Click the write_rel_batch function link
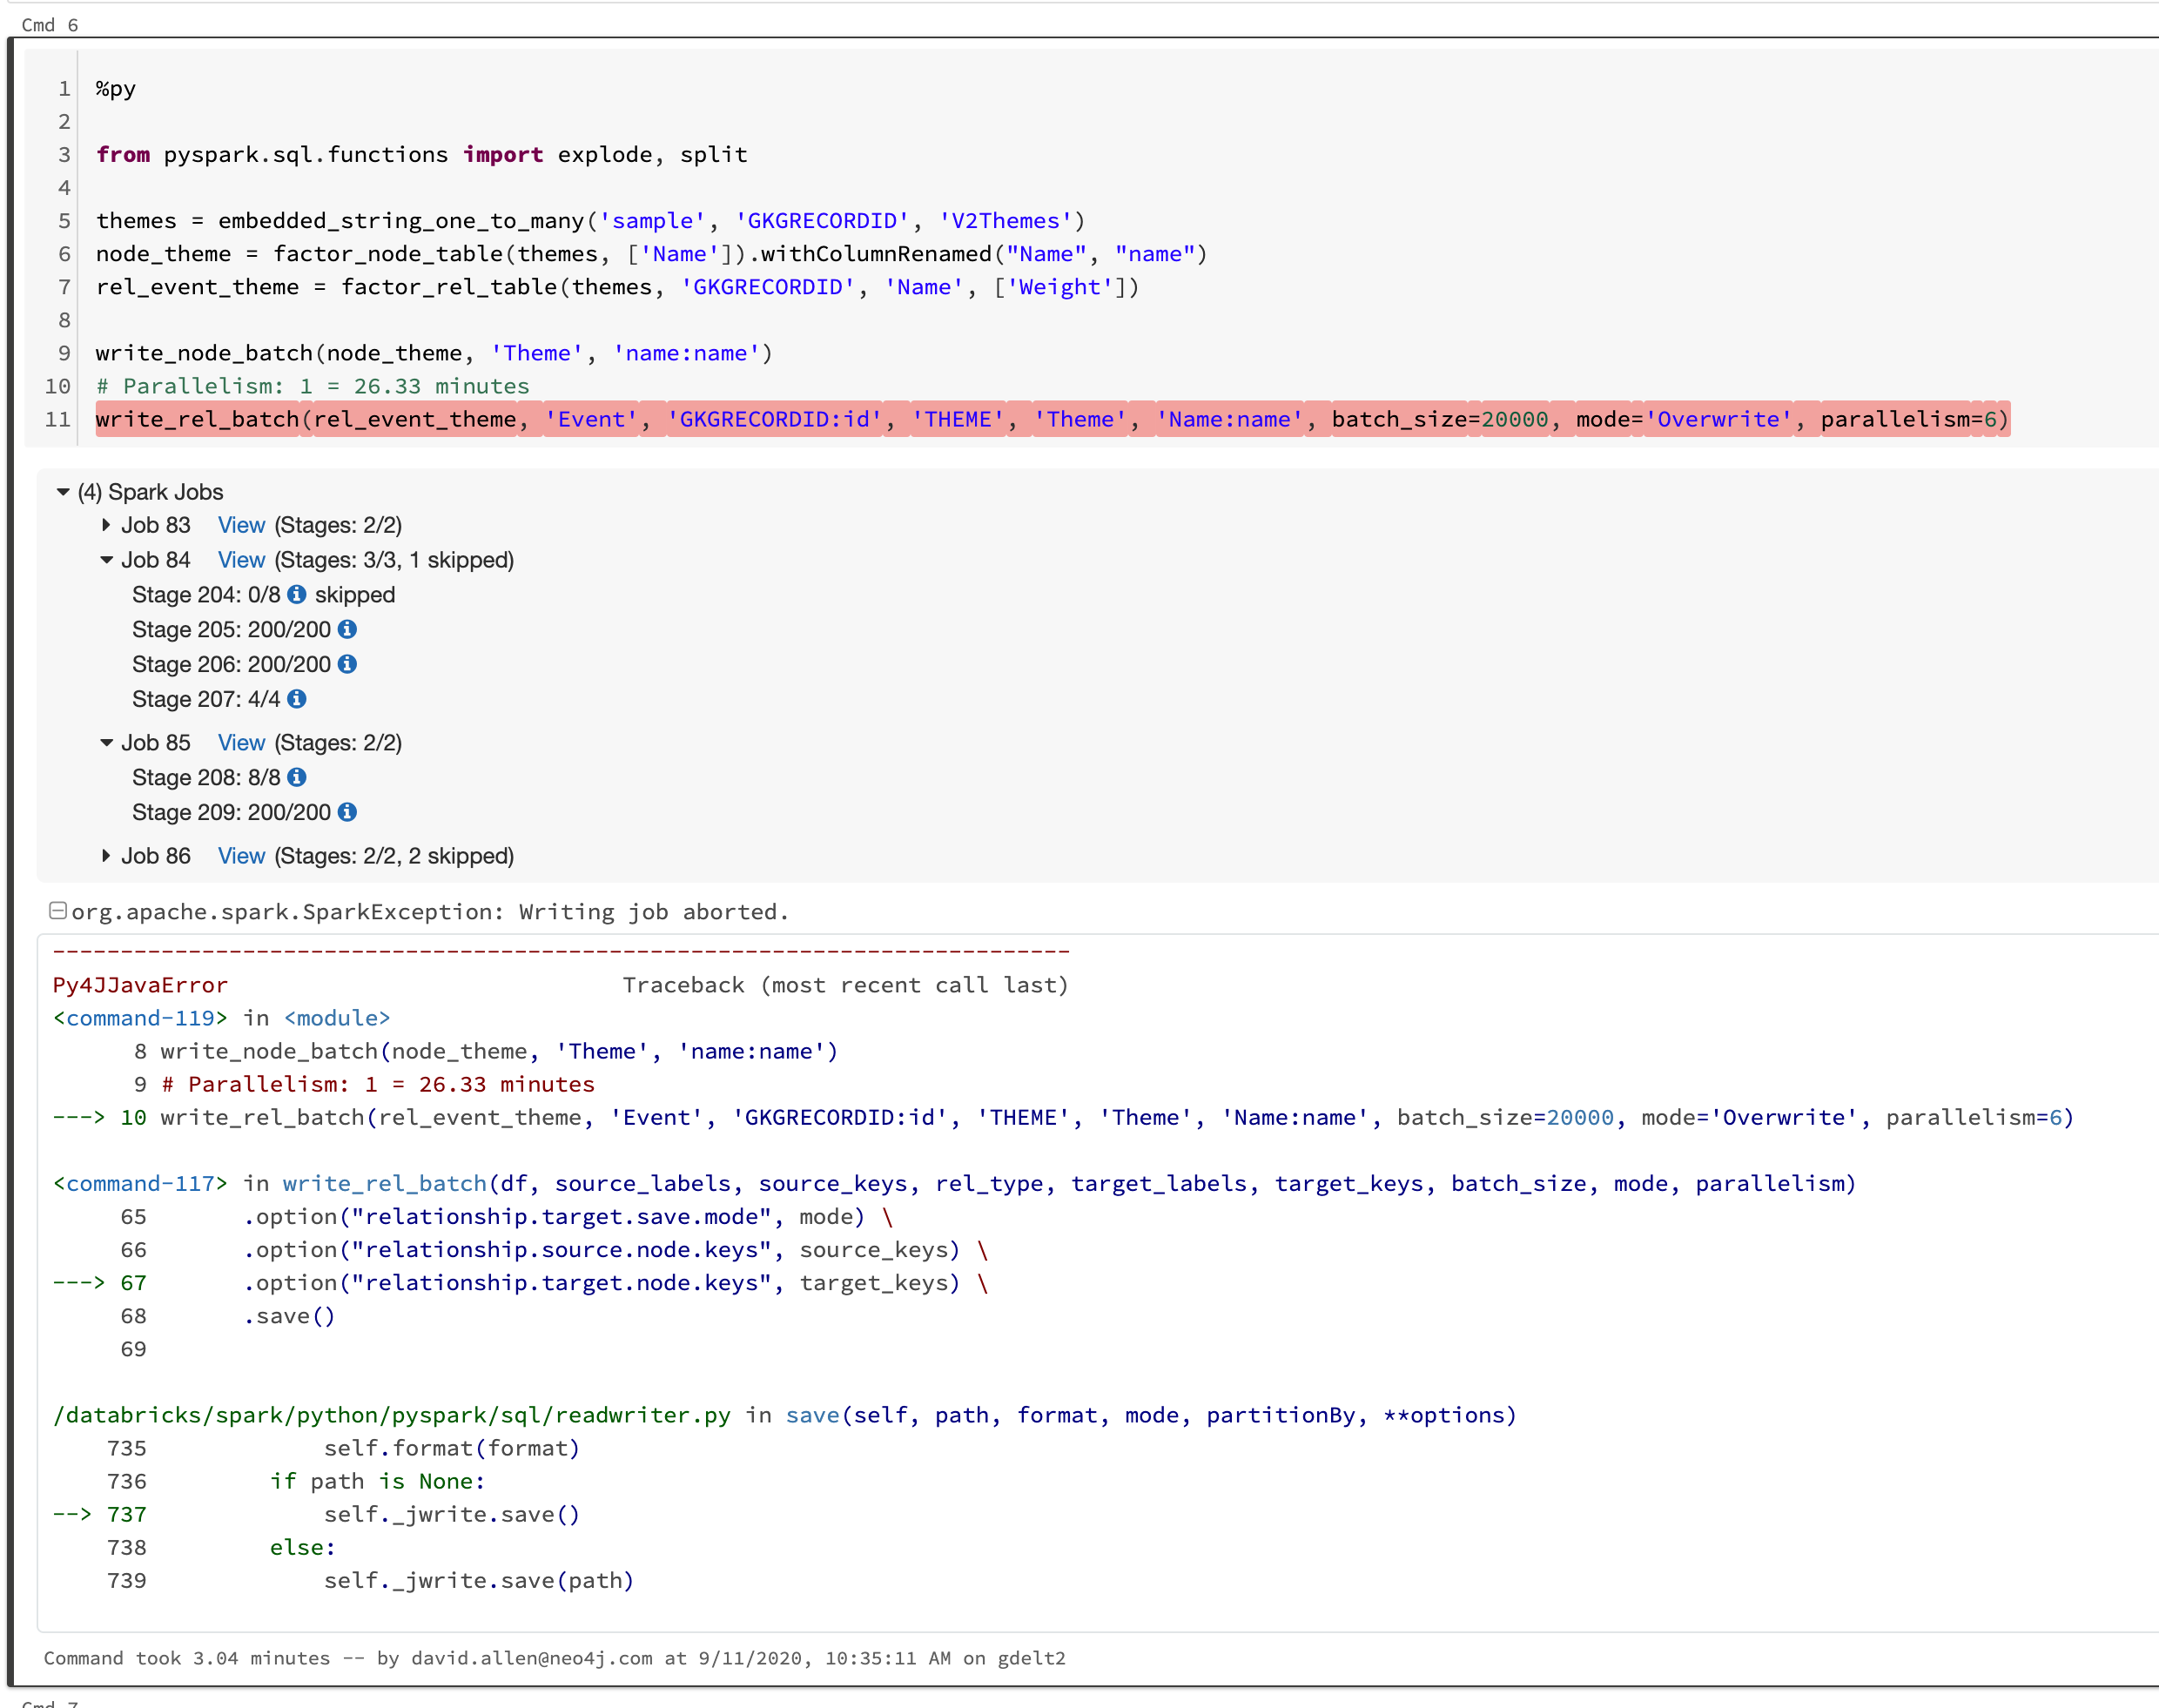 [384, 1183]
